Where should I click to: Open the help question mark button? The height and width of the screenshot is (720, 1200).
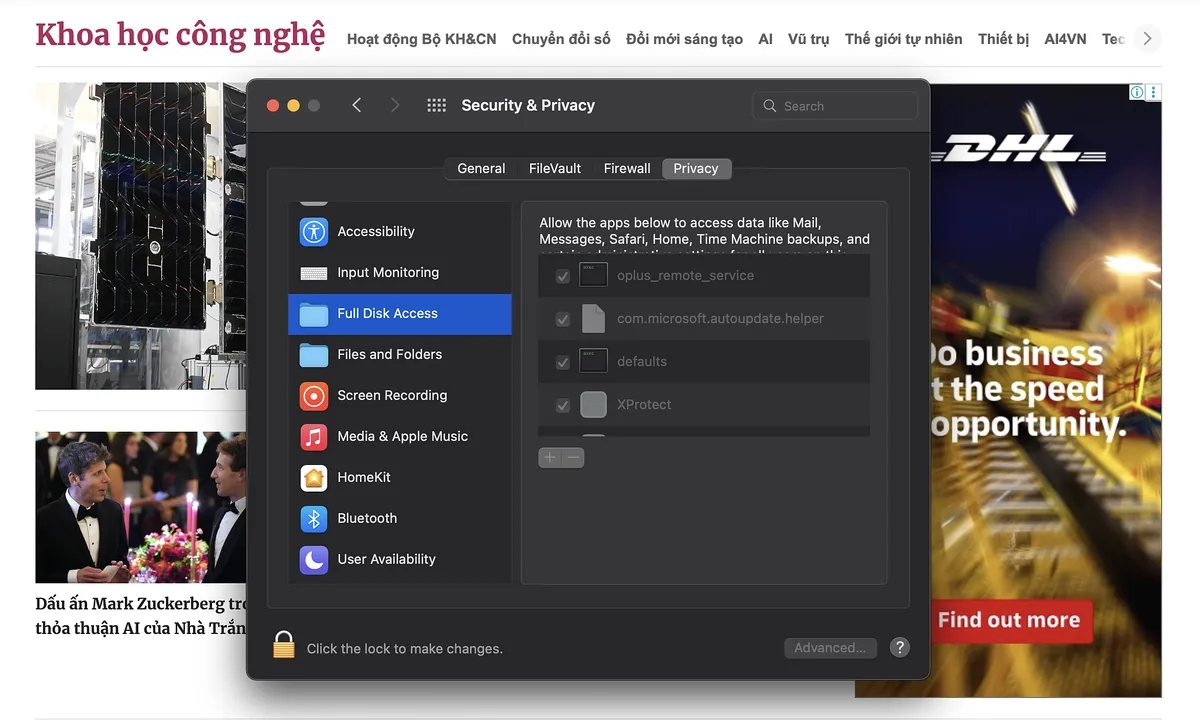pyautogui.click(x=900, y=647)
